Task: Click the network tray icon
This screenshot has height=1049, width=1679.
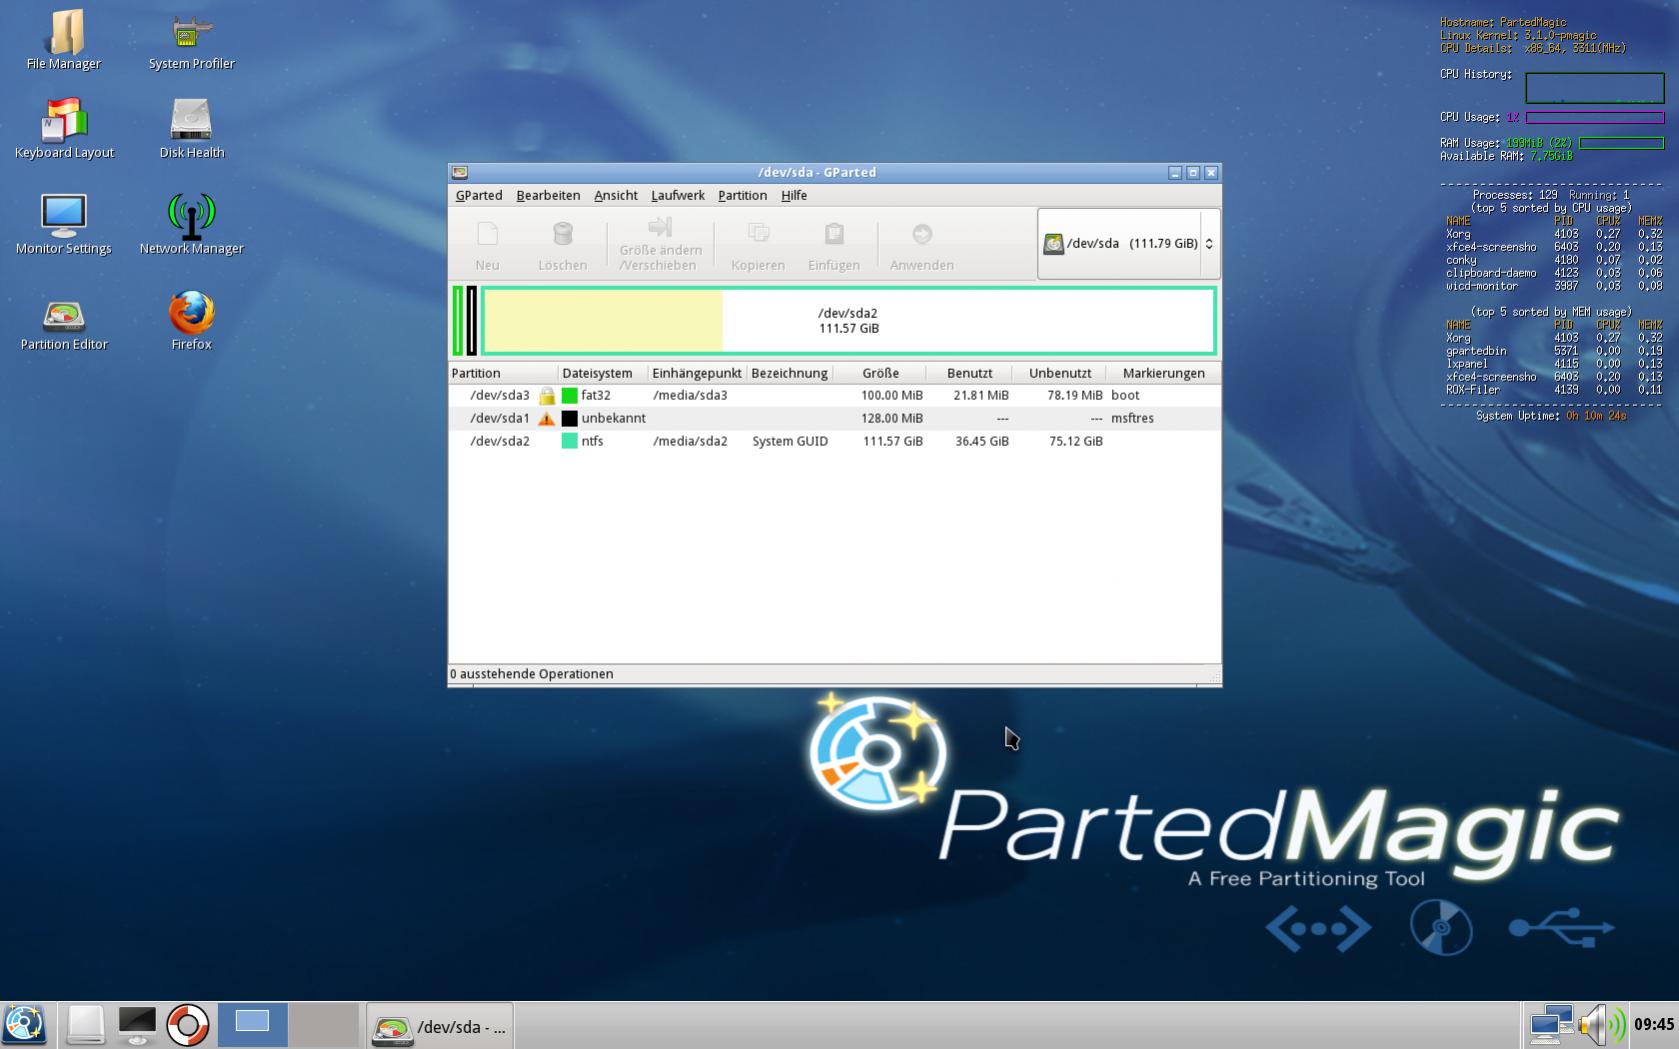Action: [1551, 1025]
